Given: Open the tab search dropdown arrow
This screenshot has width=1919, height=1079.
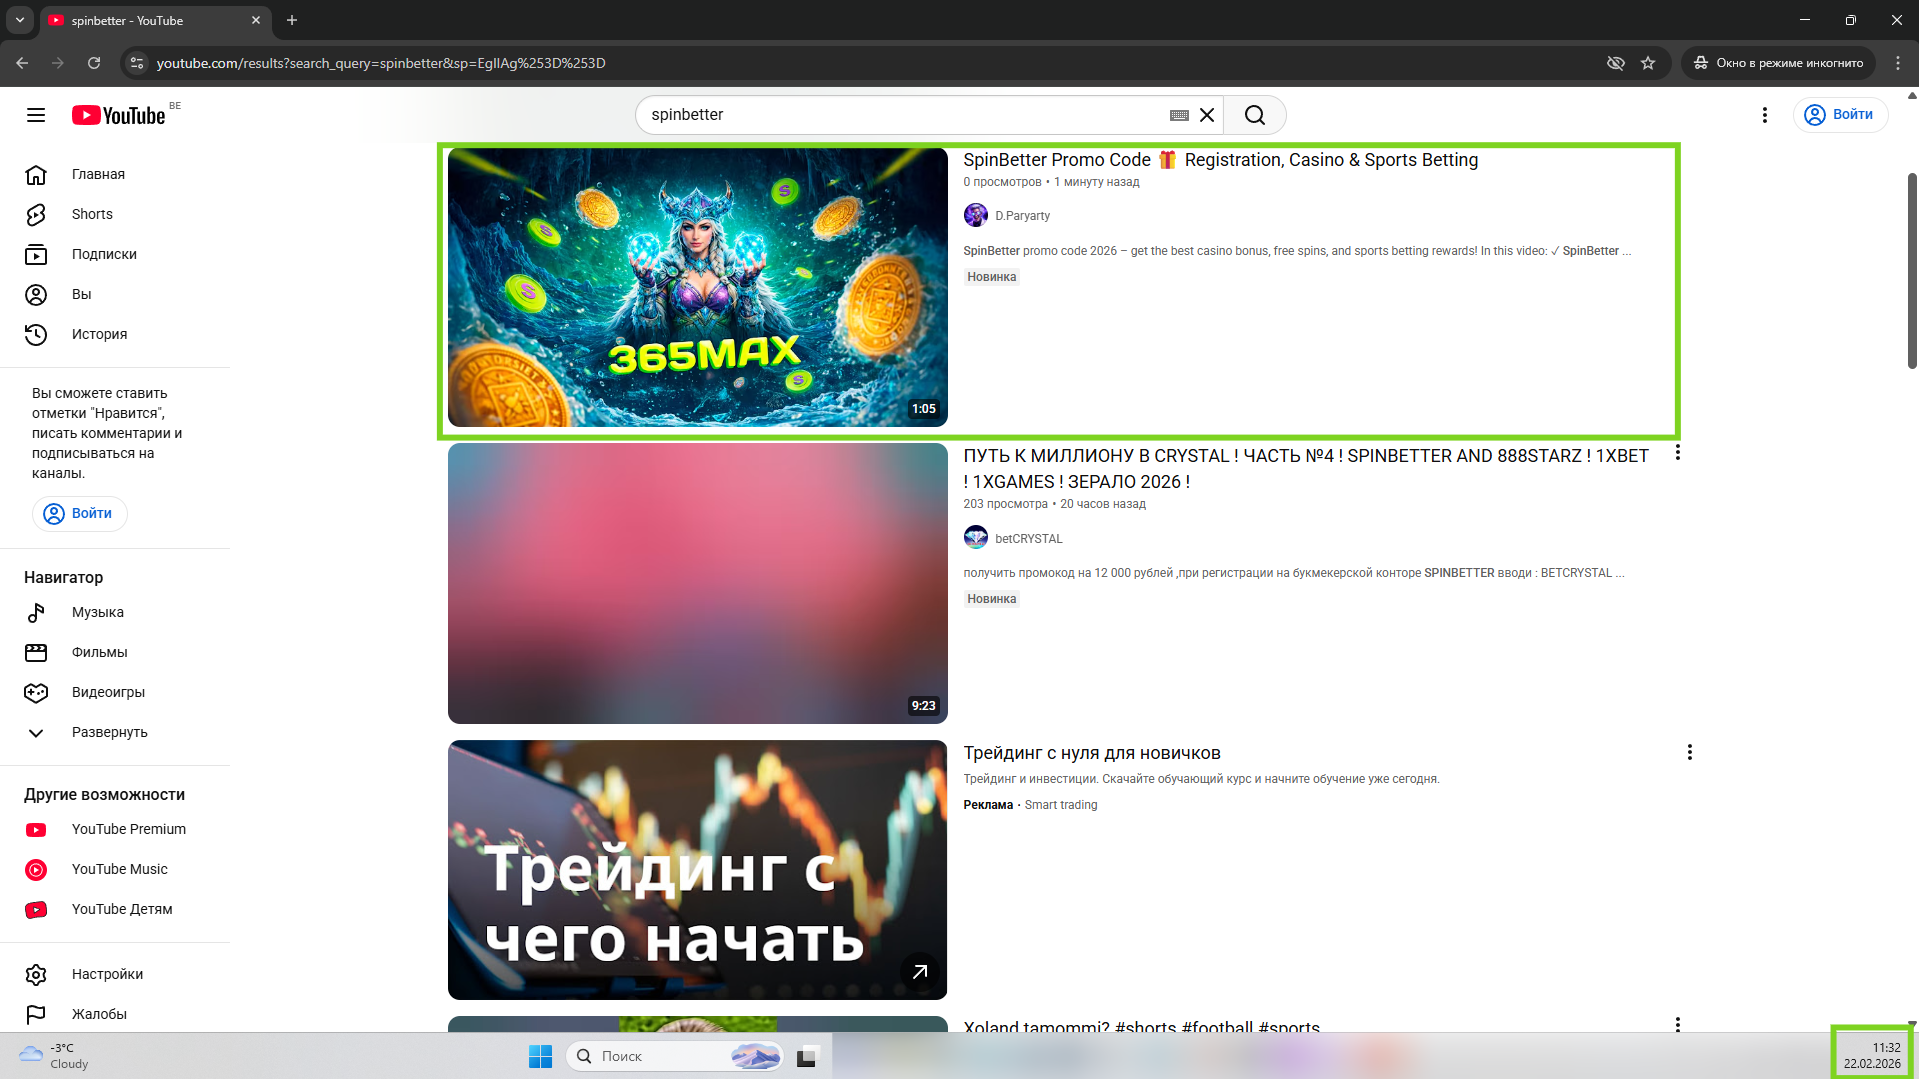Looking at the screenshot, I should click(19, 20).
